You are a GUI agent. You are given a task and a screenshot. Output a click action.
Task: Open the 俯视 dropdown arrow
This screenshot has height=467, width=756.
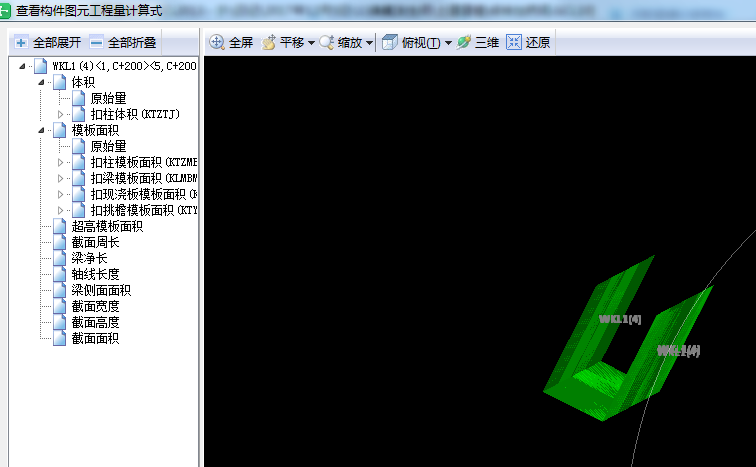[448, 43]
